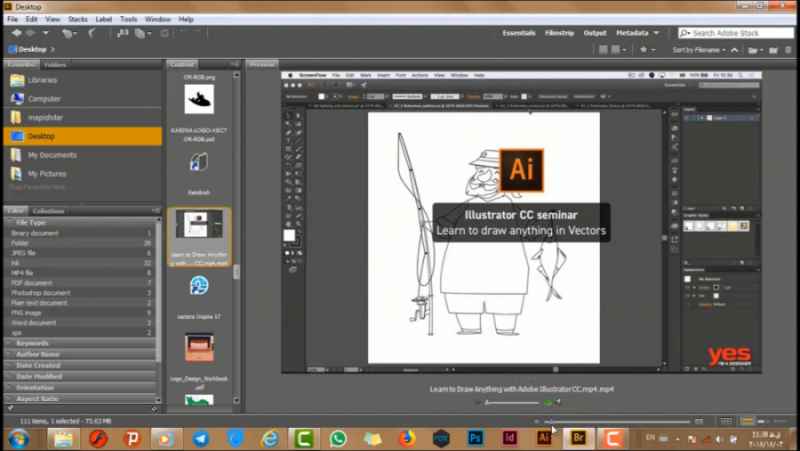Click the Go forward arrow in Bridge toolbar
The image size is (800, 451).
pyautogui.click(x=30, y=33)
